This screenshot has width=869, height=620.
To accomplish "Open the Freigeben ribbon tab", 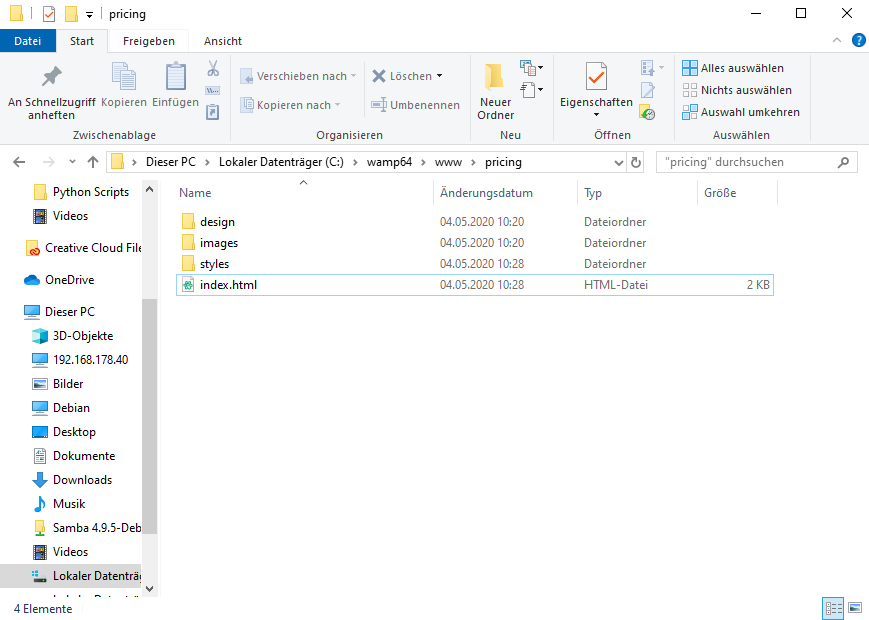I will click(148, 41).
